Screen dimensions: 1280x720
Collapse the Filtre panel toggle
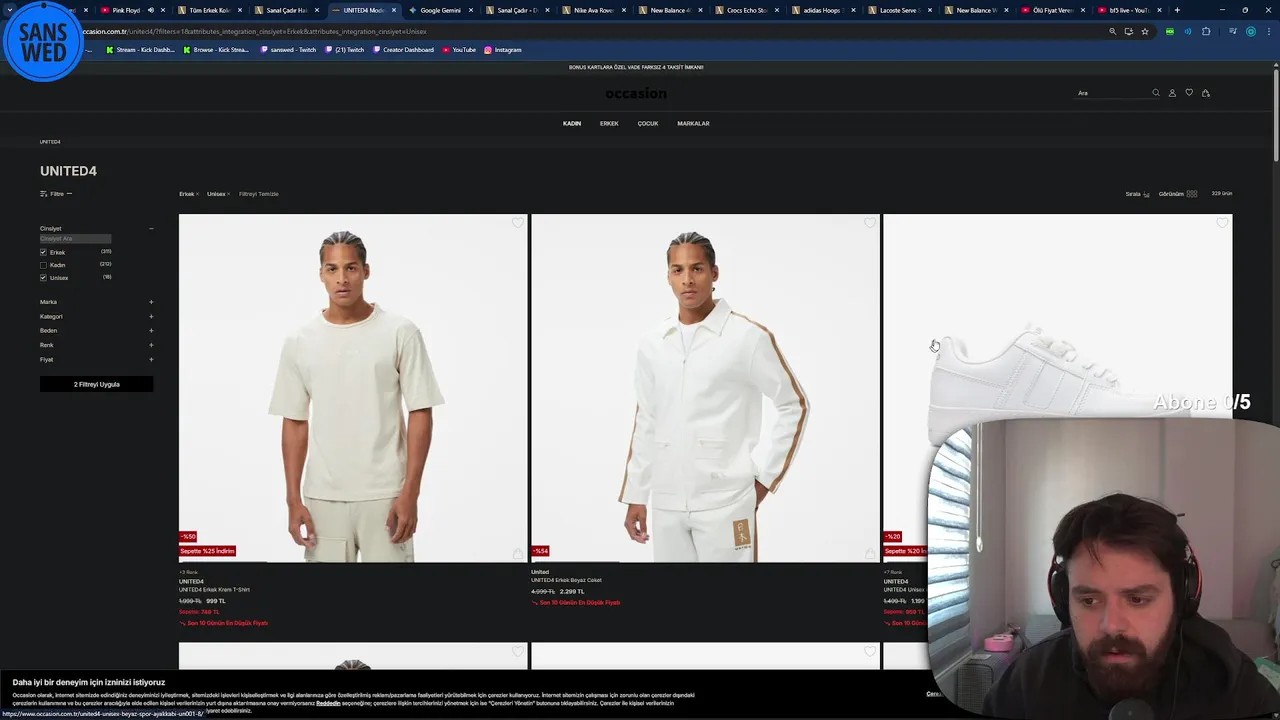tap(69, 194)
